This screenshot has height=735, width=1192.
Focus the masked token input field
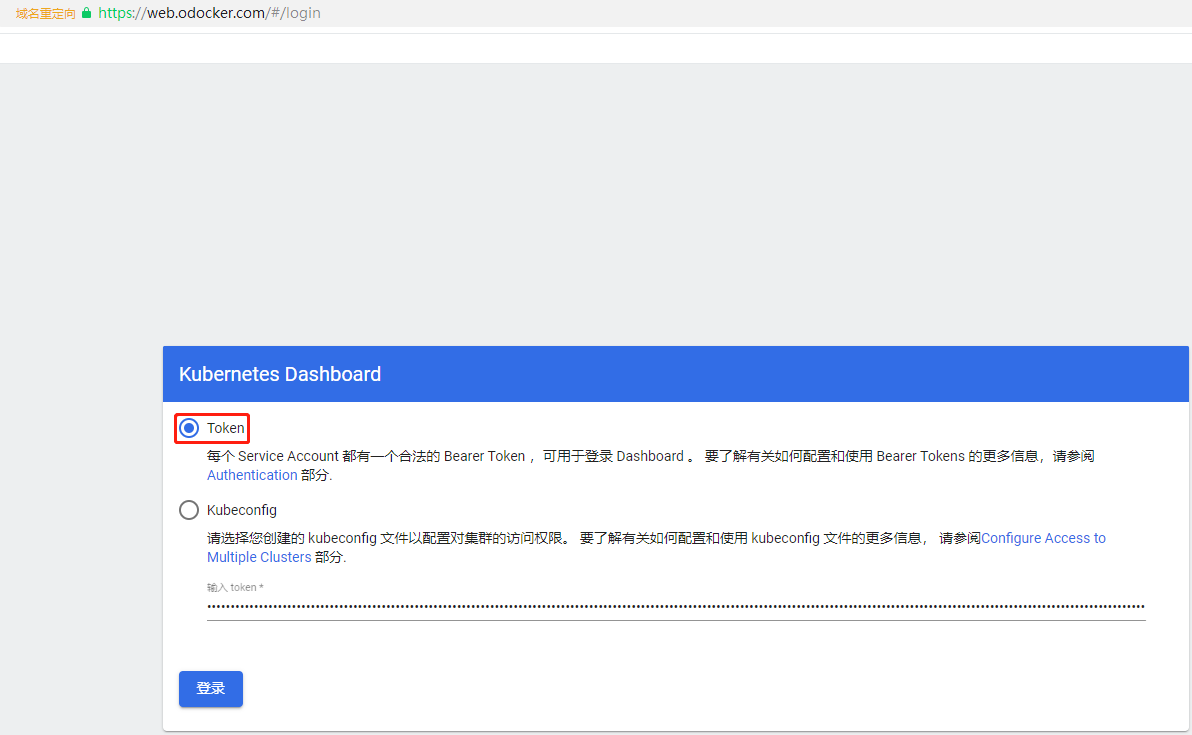point(676,606)
